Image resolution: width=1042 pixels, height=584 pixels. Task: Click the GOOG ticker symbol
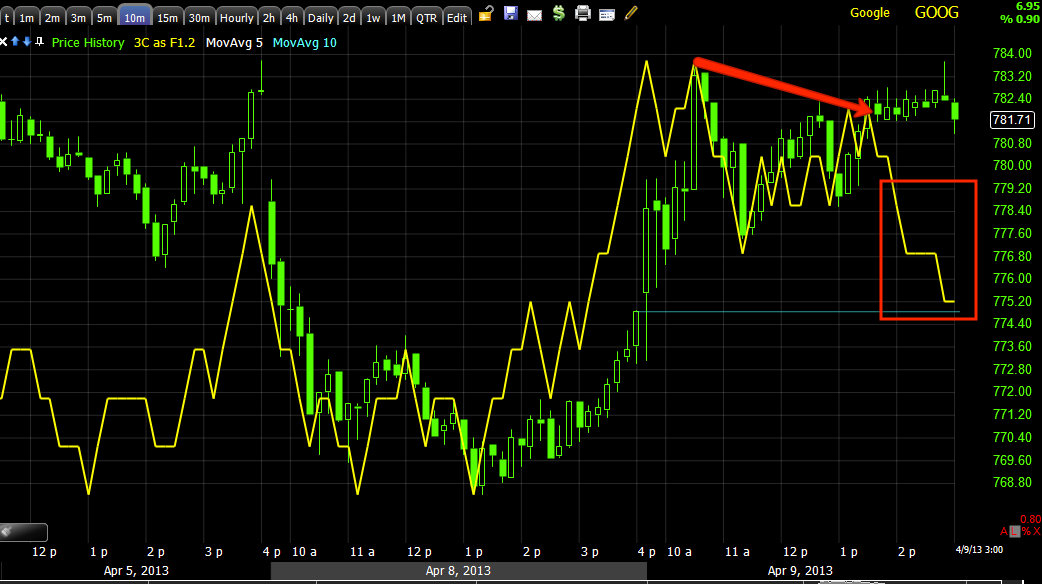(937, 13)
